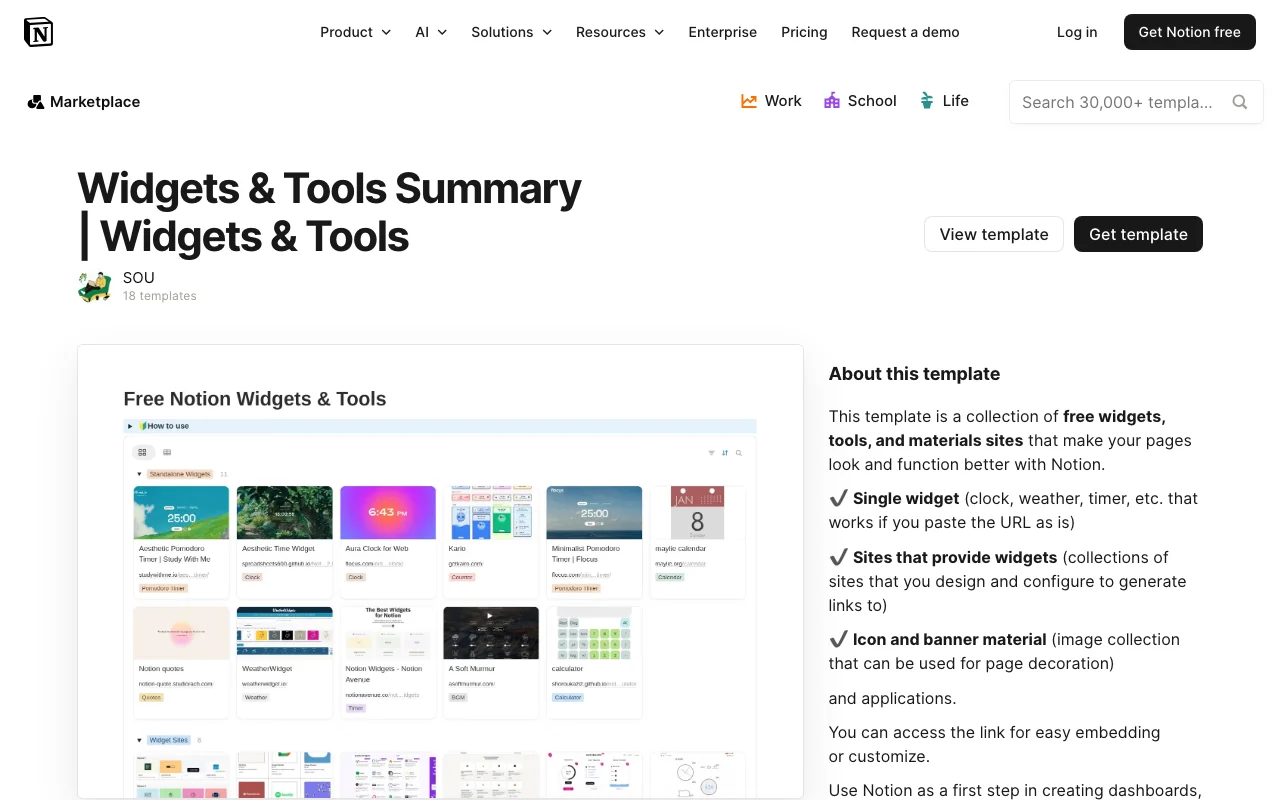The width and height of the screenshot is (1280, 800).
Task: Click the About this template heading
Action: 914,374
